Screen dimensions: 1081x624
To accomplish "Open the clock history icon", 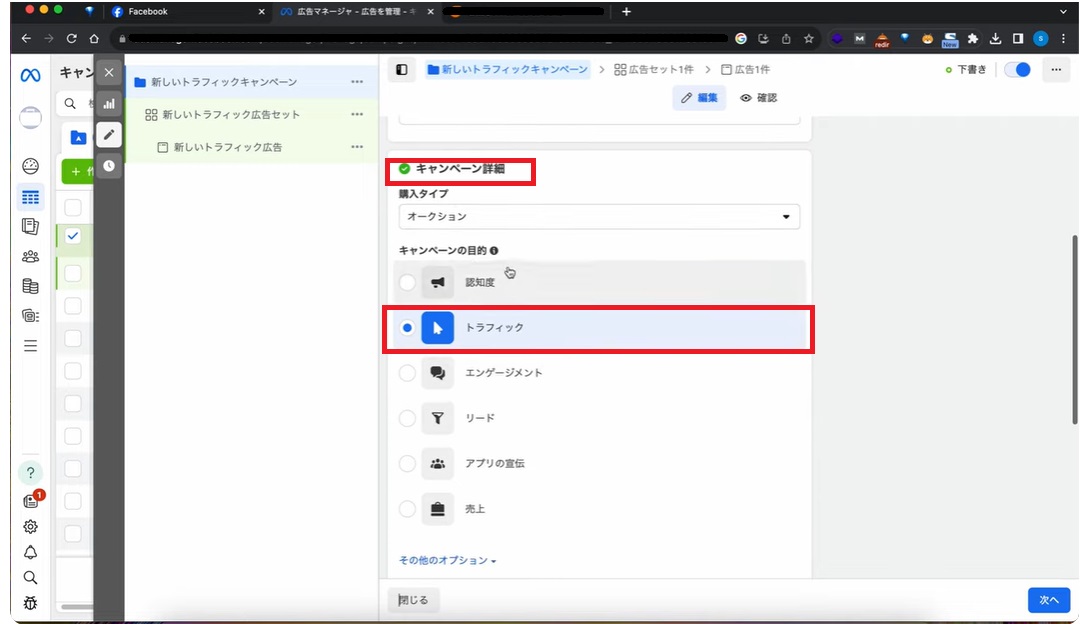I will coord(109,166).
